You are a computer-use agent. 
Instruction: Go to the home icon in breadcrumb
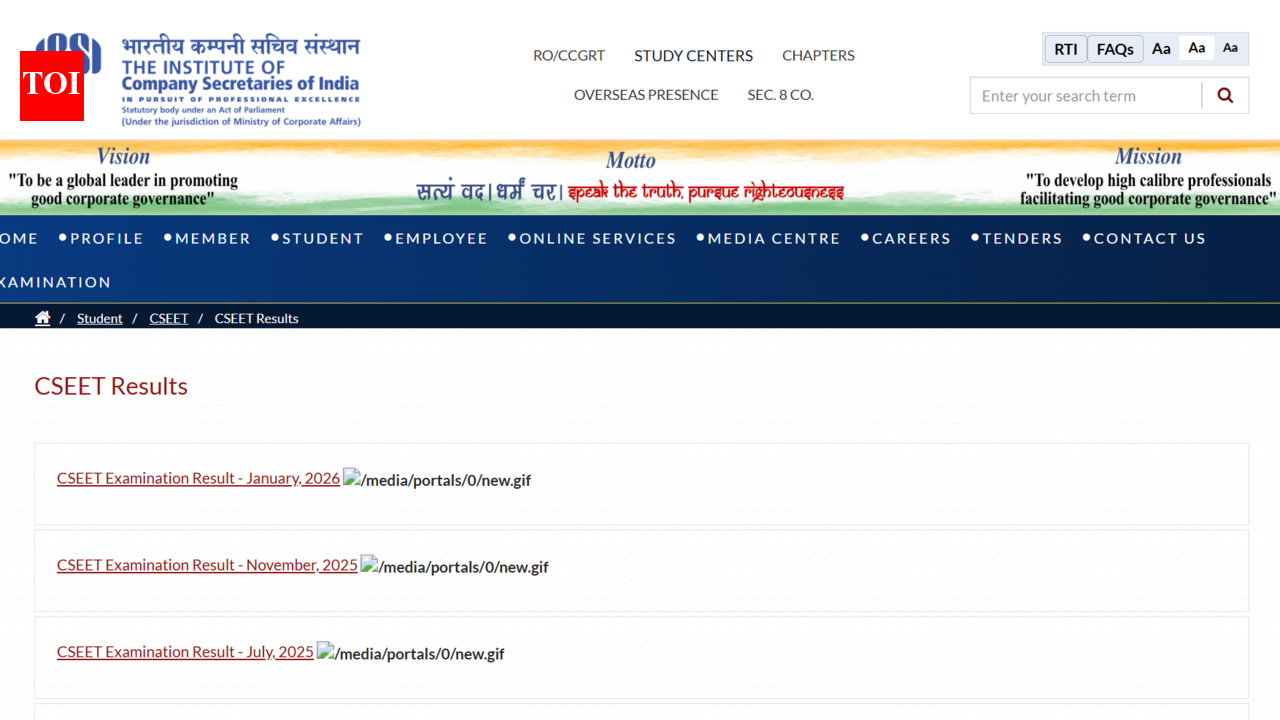point(43,318)
